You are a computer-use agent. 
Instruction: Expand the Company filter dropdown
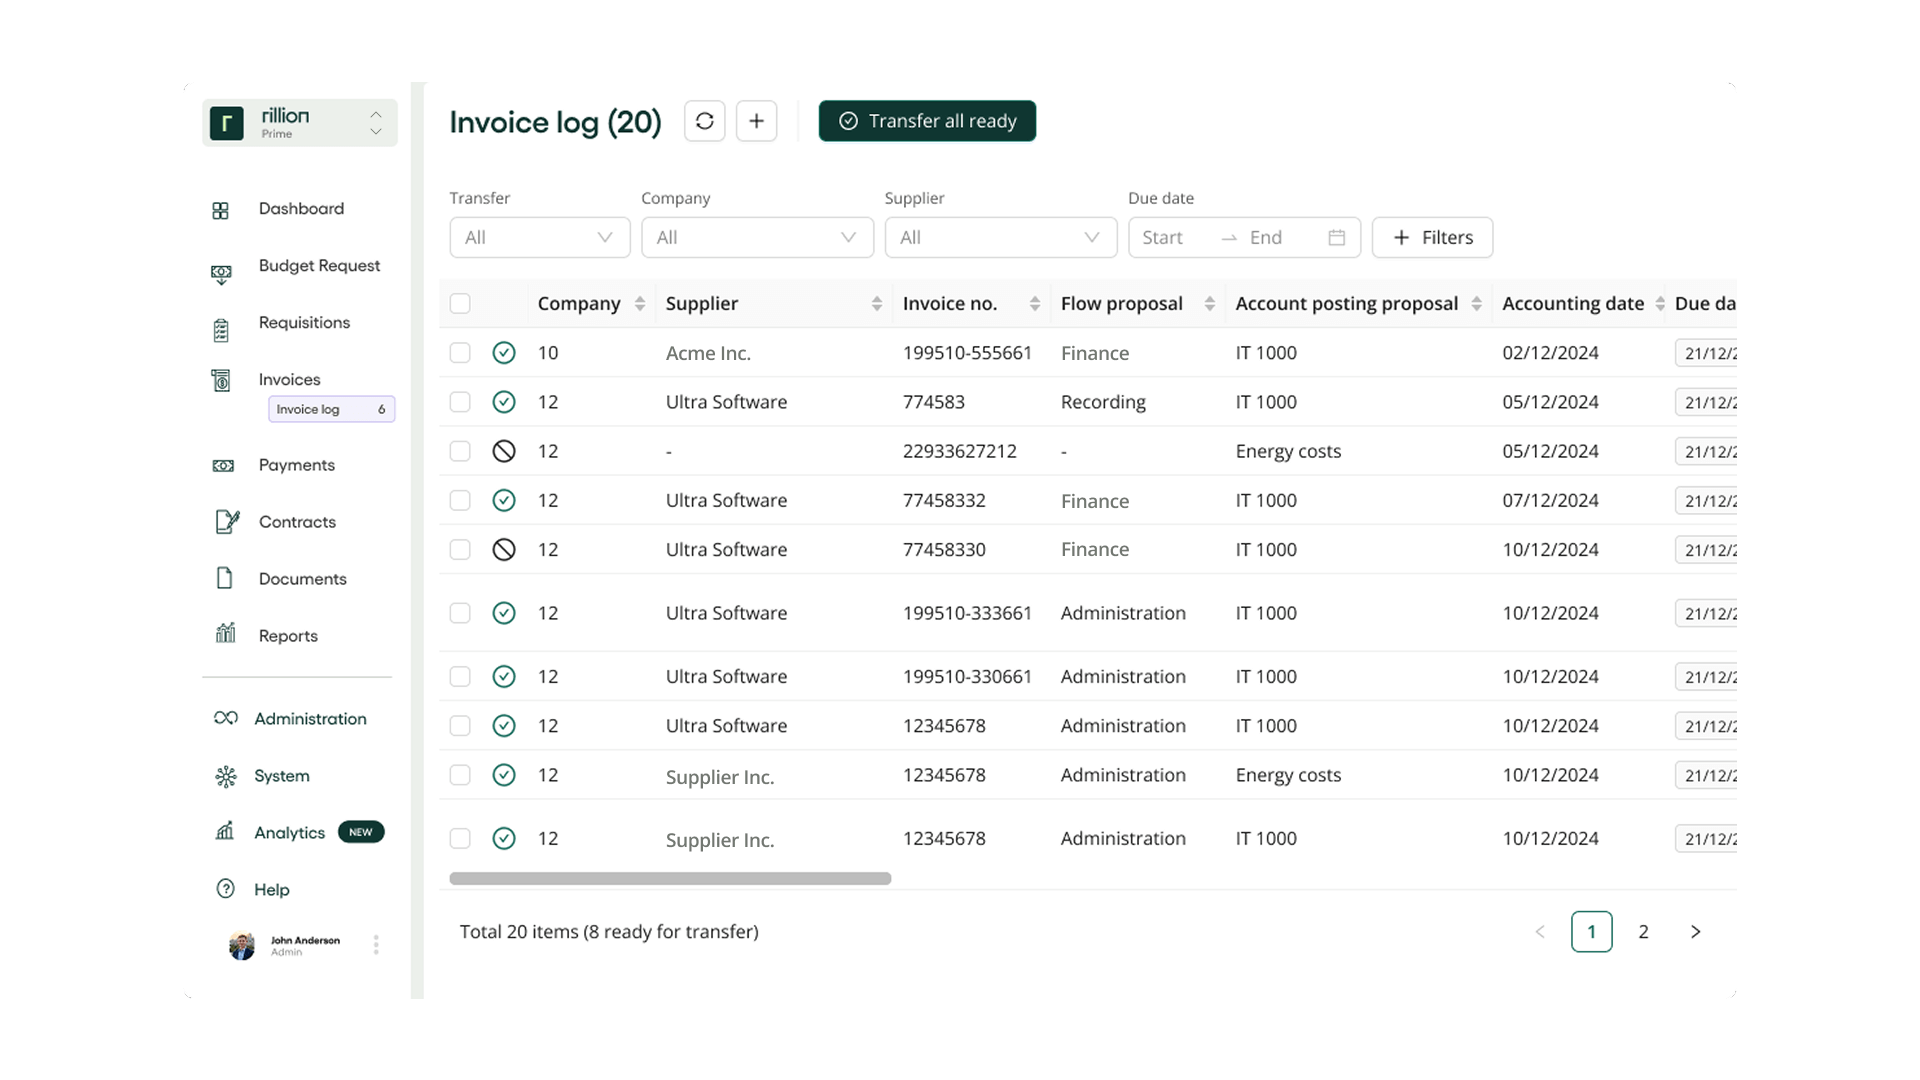(757, 237)
